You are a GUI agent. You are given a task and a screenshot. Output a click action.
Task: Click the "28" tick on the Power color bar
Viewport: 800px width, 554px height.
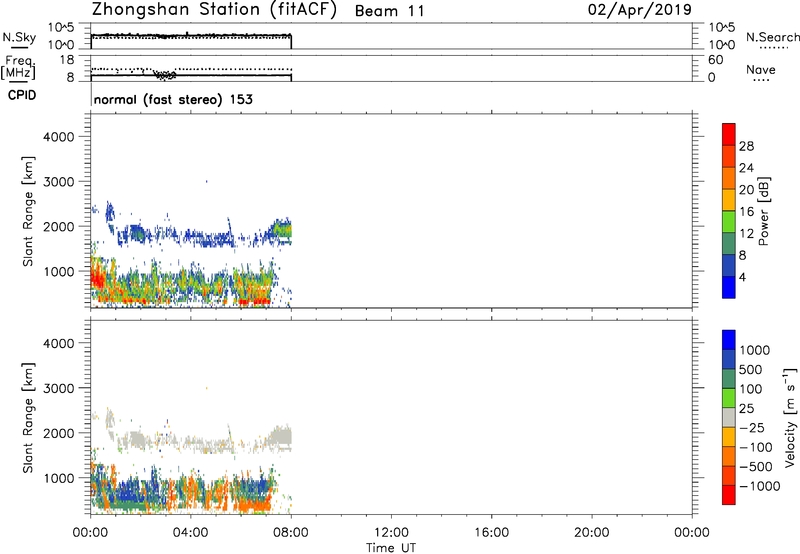pyautogui.click(x=746, y=146)
